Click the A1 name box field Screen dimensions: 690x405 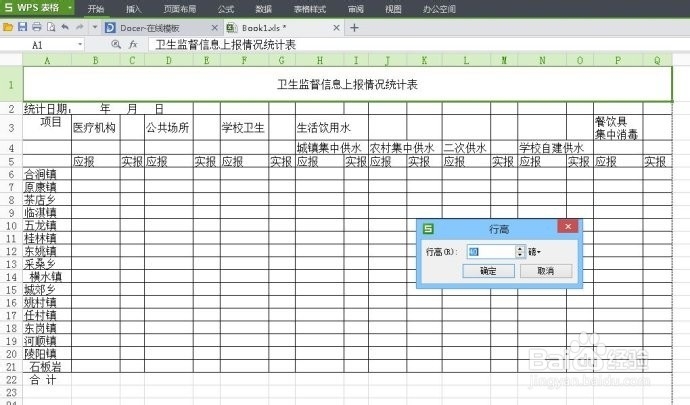40,44
